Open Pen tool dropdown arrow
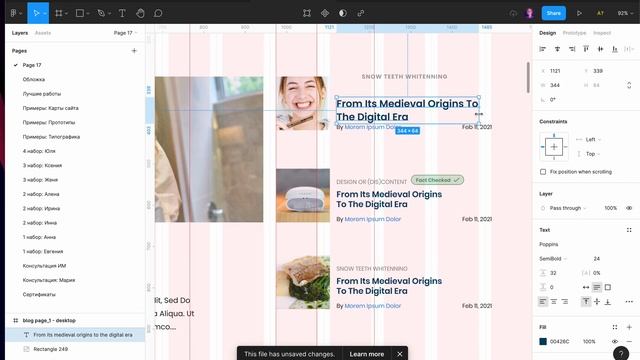 pos(109,13)
